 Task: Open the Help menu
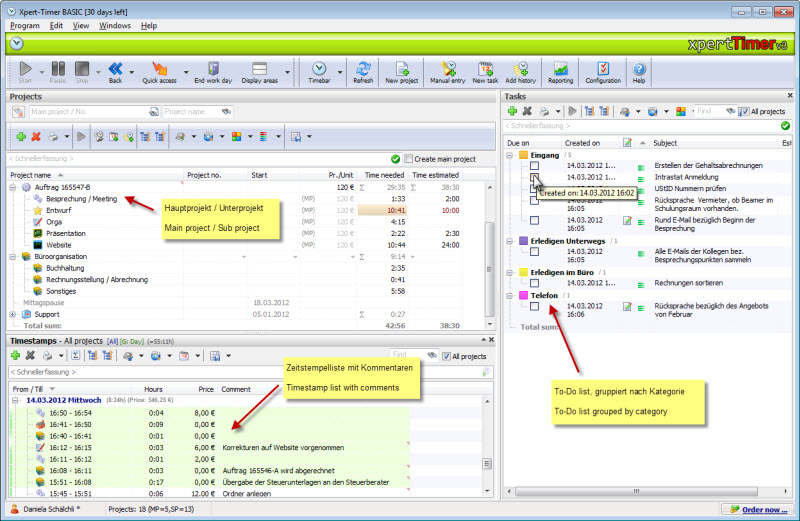pos(149,26)
